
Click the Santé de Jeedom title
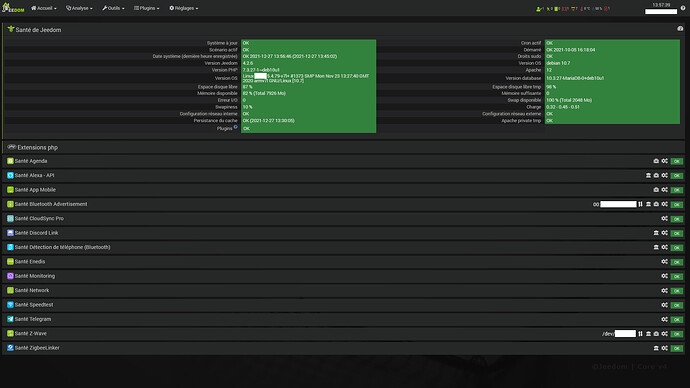(x=38, y=30)
